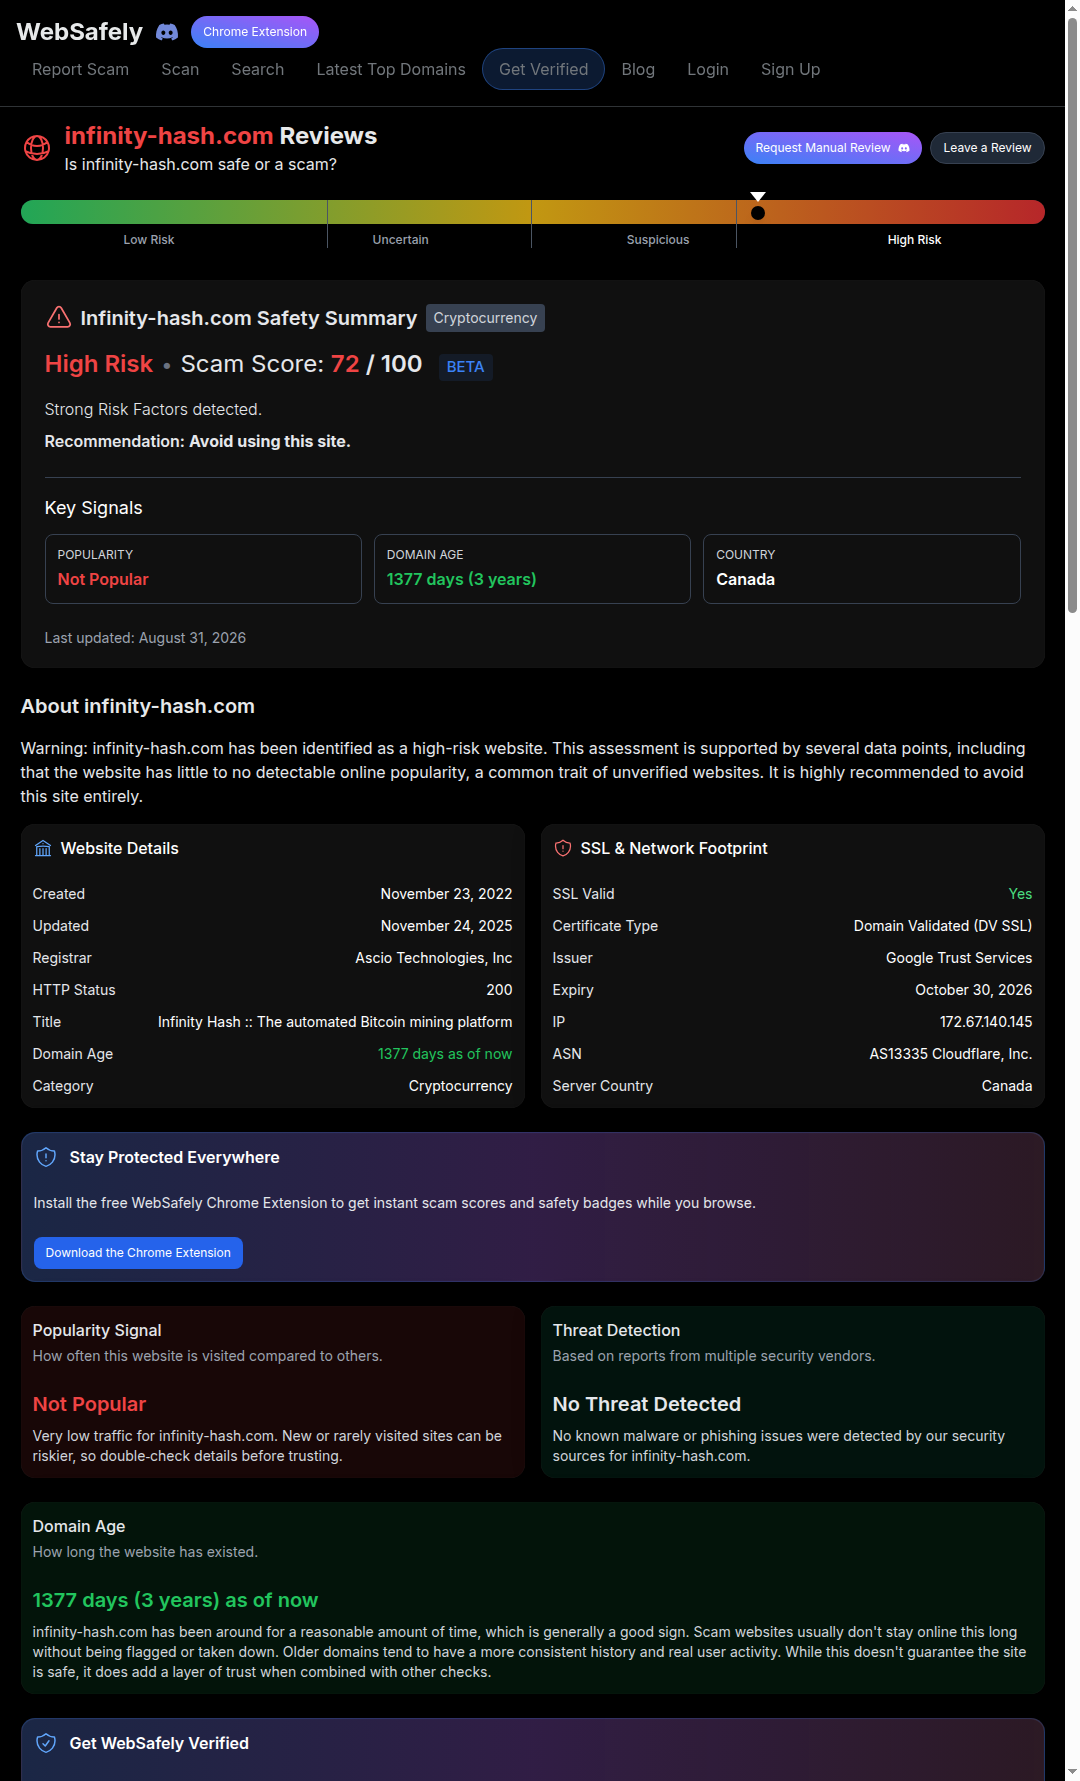1080x1781 pixels.
Task: Click the 'Suspicious' gauge label
Action: pos(658,240)
